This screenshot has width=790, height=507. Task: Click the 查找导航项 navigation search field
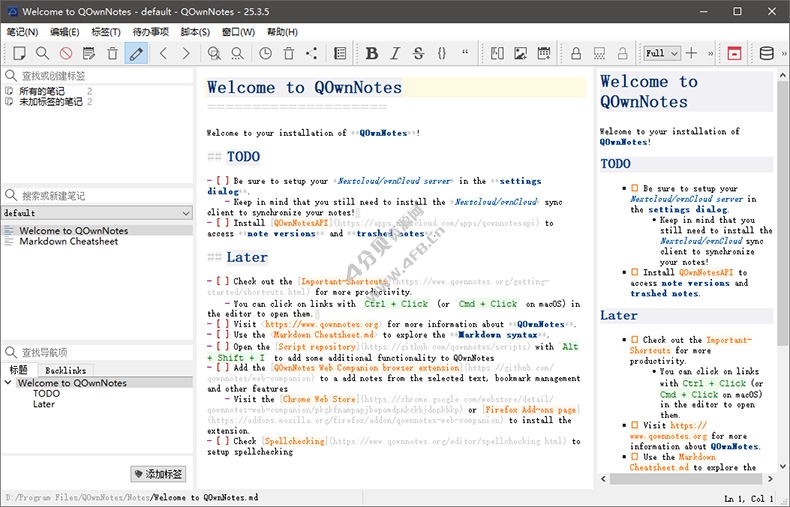(97, 352)
